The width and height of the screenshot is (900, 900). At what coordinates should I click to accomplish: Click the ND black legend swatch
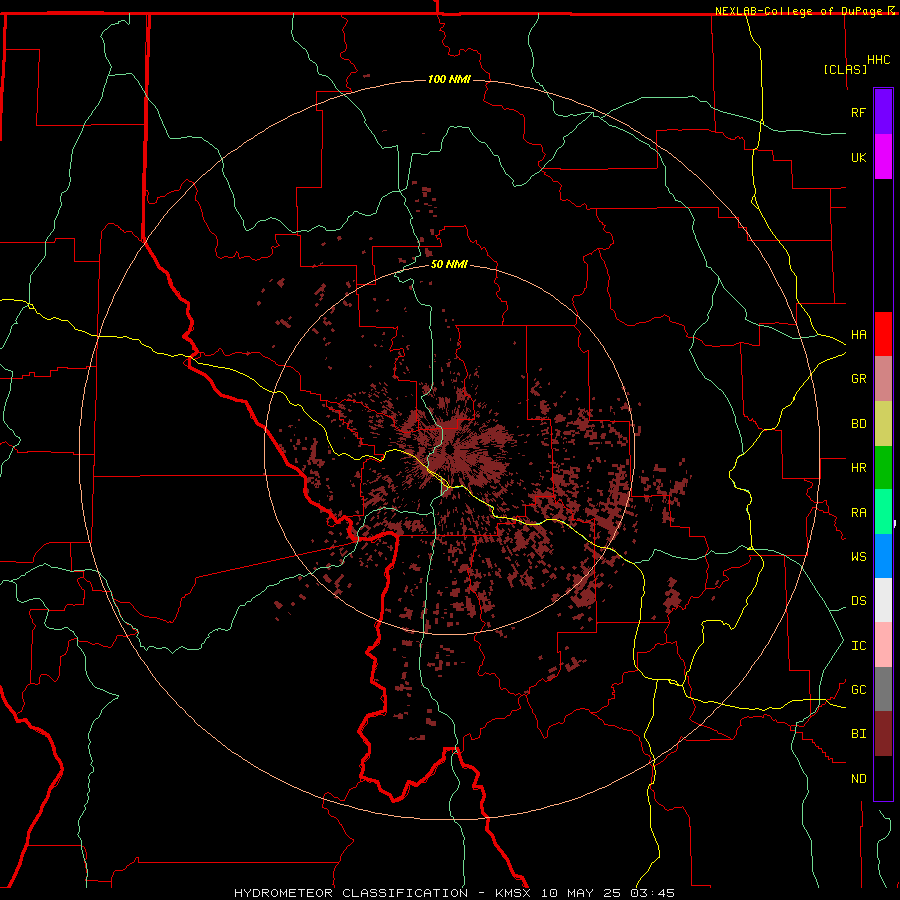pyautogui.click(x=883, y=778)
